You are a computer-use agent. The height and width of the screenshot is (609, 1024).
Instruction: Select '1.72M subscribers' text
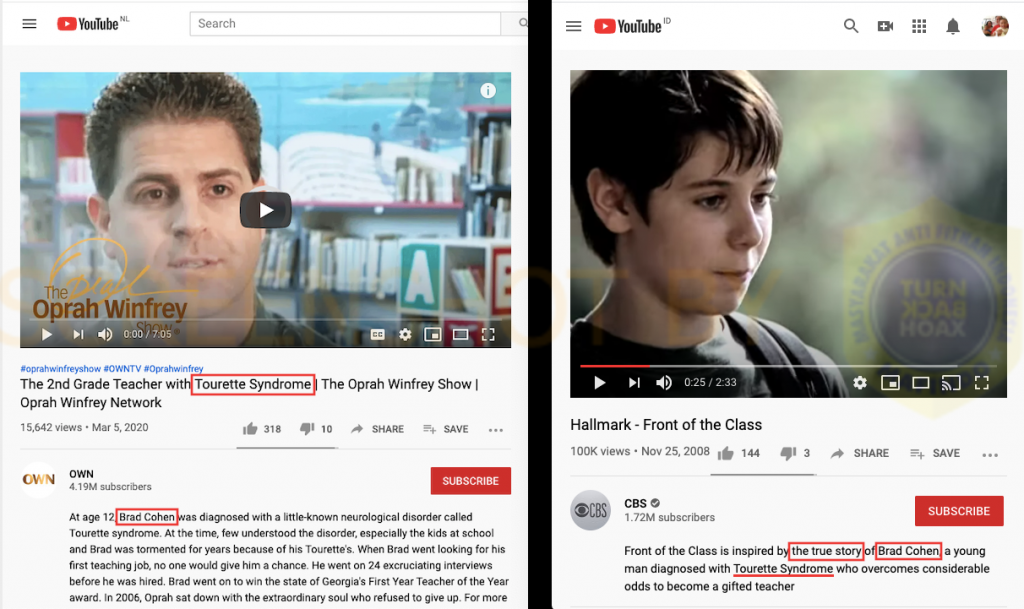(x=669, y=518)
